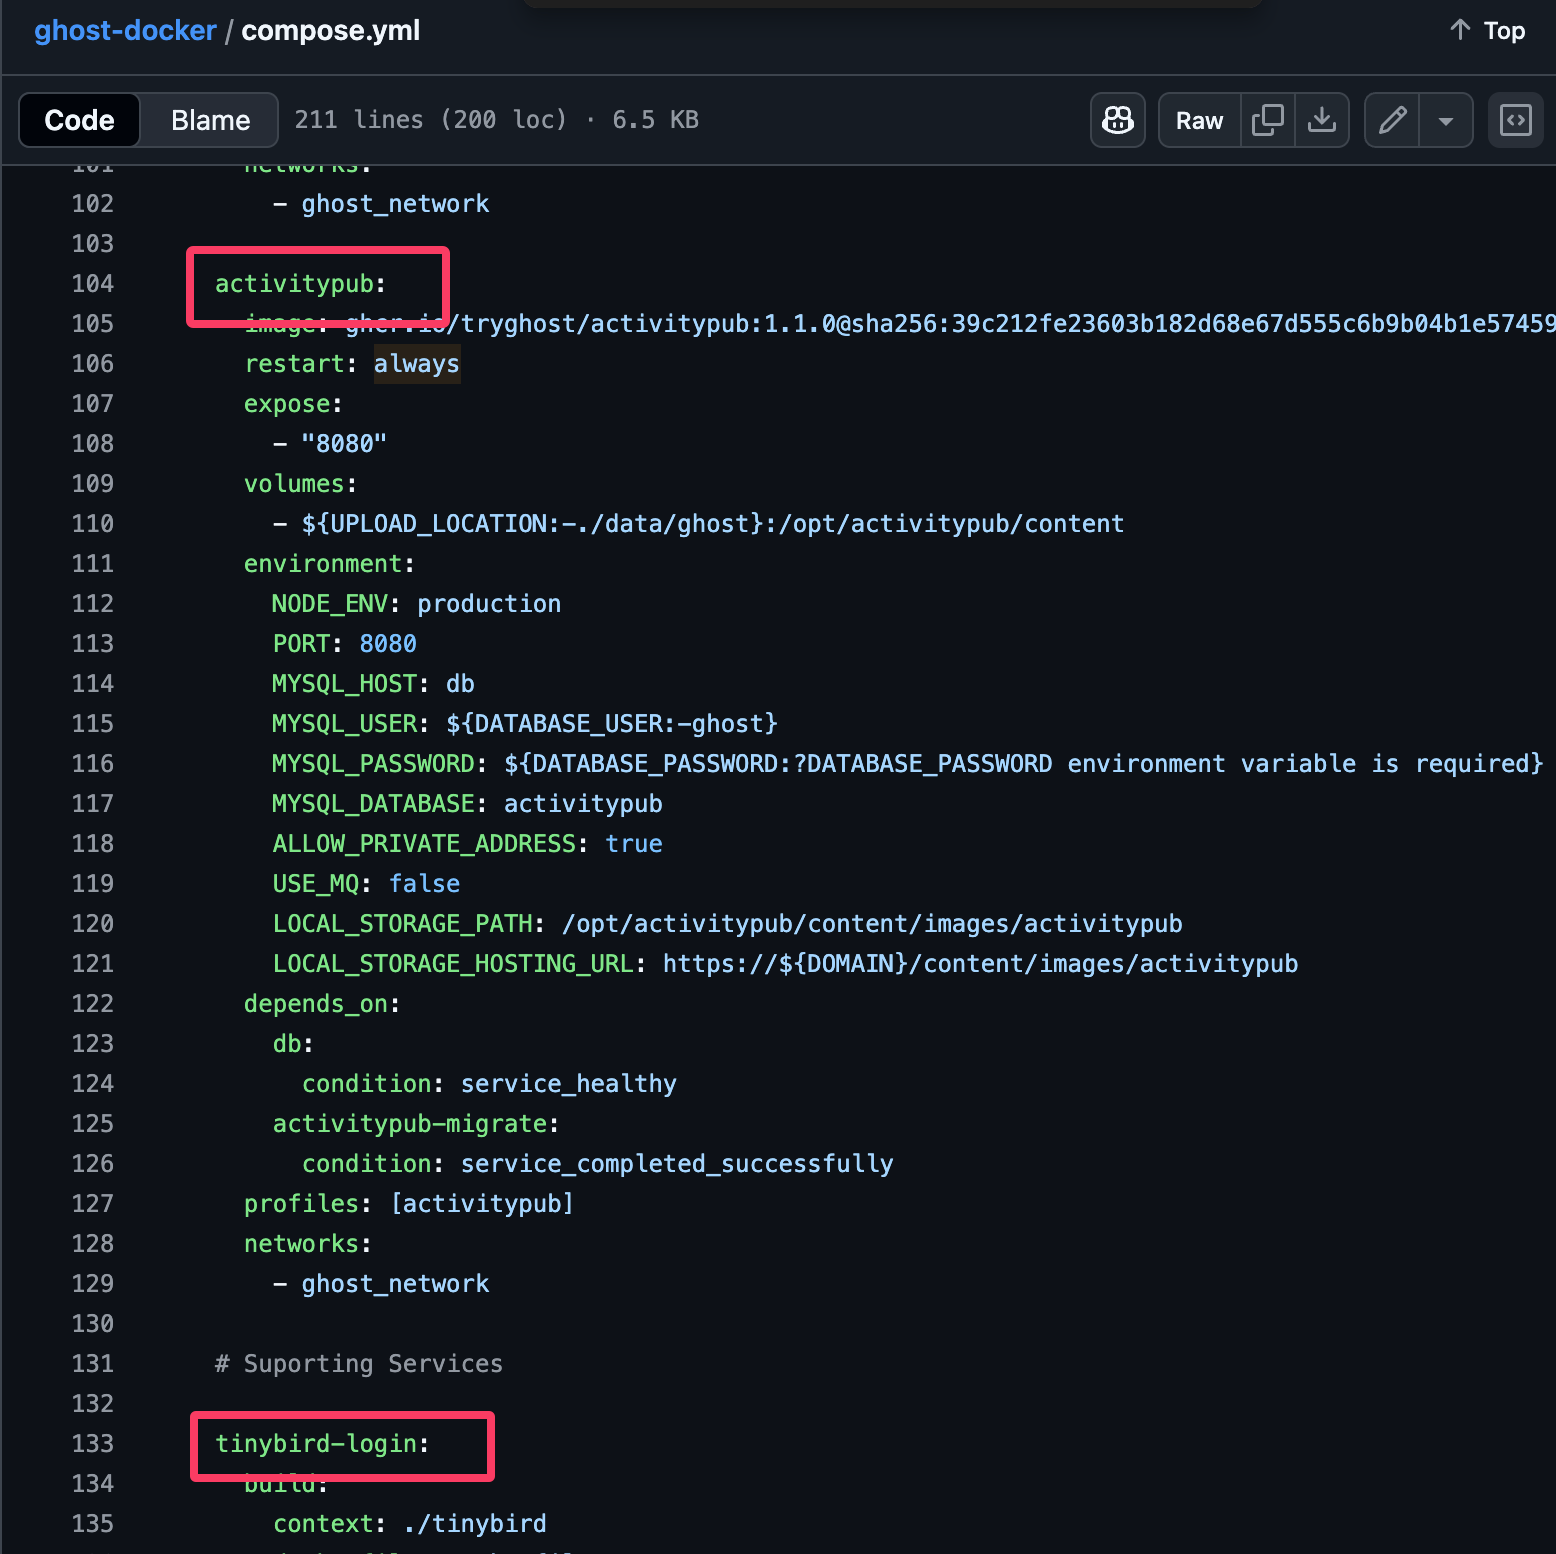Click 'volumes:' on line 109
Image resolution: width=1556 pixels, height=1554 pixels.
click(300, 484)
